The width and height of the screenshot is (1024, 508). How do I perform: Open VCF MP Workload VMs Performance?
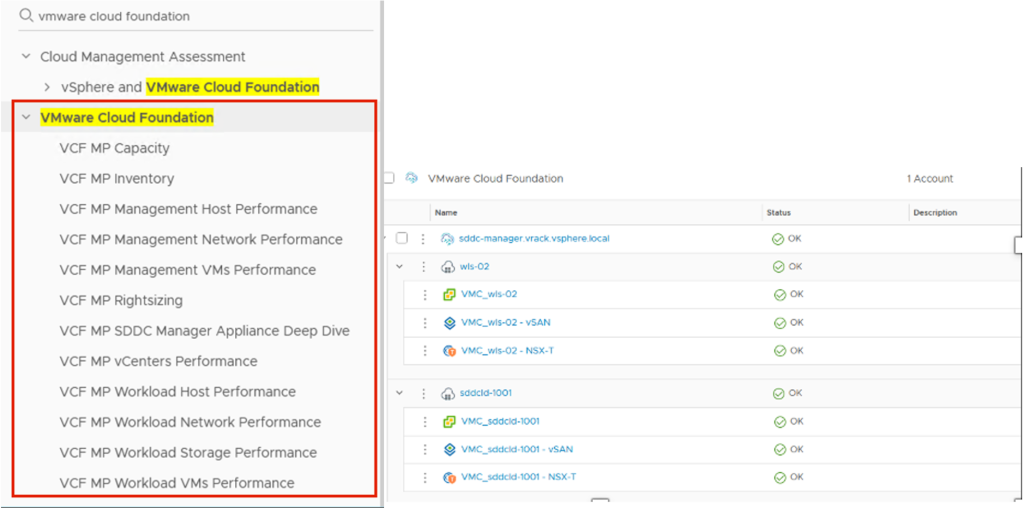(176, 483)
